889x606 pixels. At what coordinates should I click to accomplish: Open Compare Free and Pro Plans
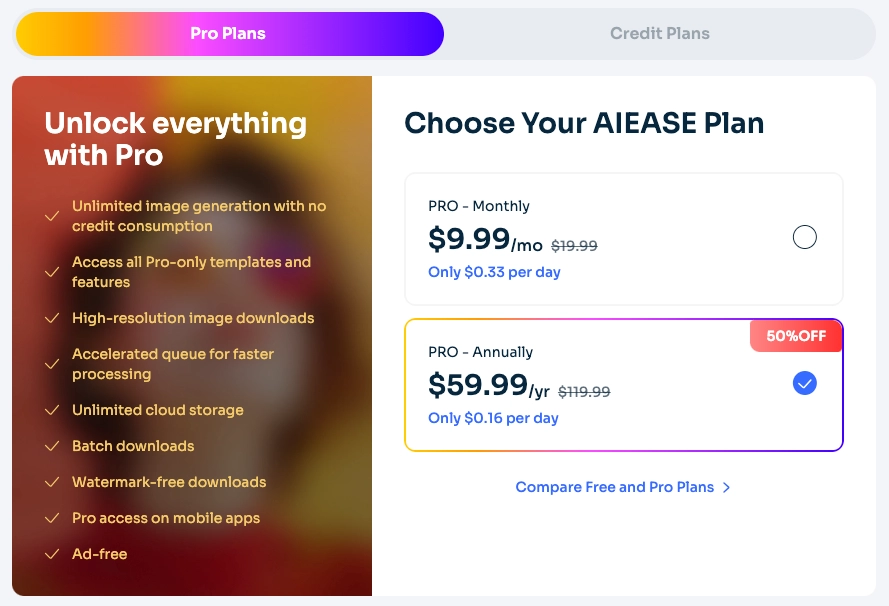pos(613,487)
